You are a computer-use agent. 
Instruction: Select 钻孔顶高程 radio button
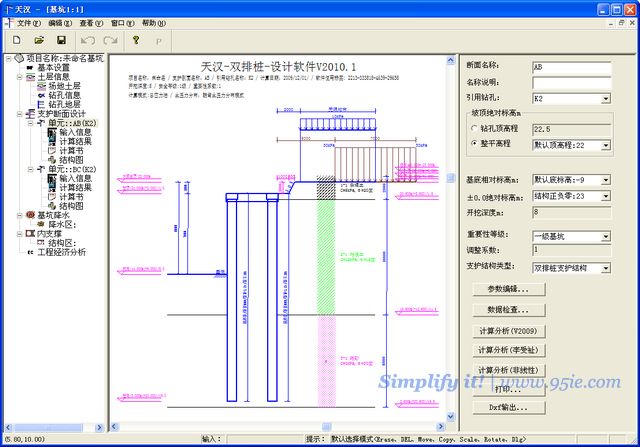pos(474,129)
